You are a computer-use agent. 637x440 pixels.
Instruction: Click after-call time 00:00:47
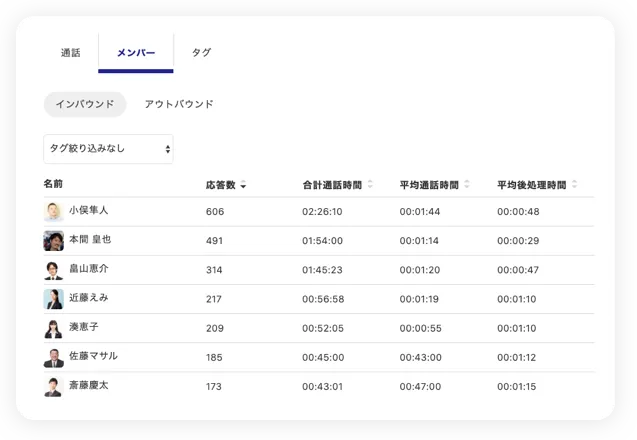pos(518,270)
